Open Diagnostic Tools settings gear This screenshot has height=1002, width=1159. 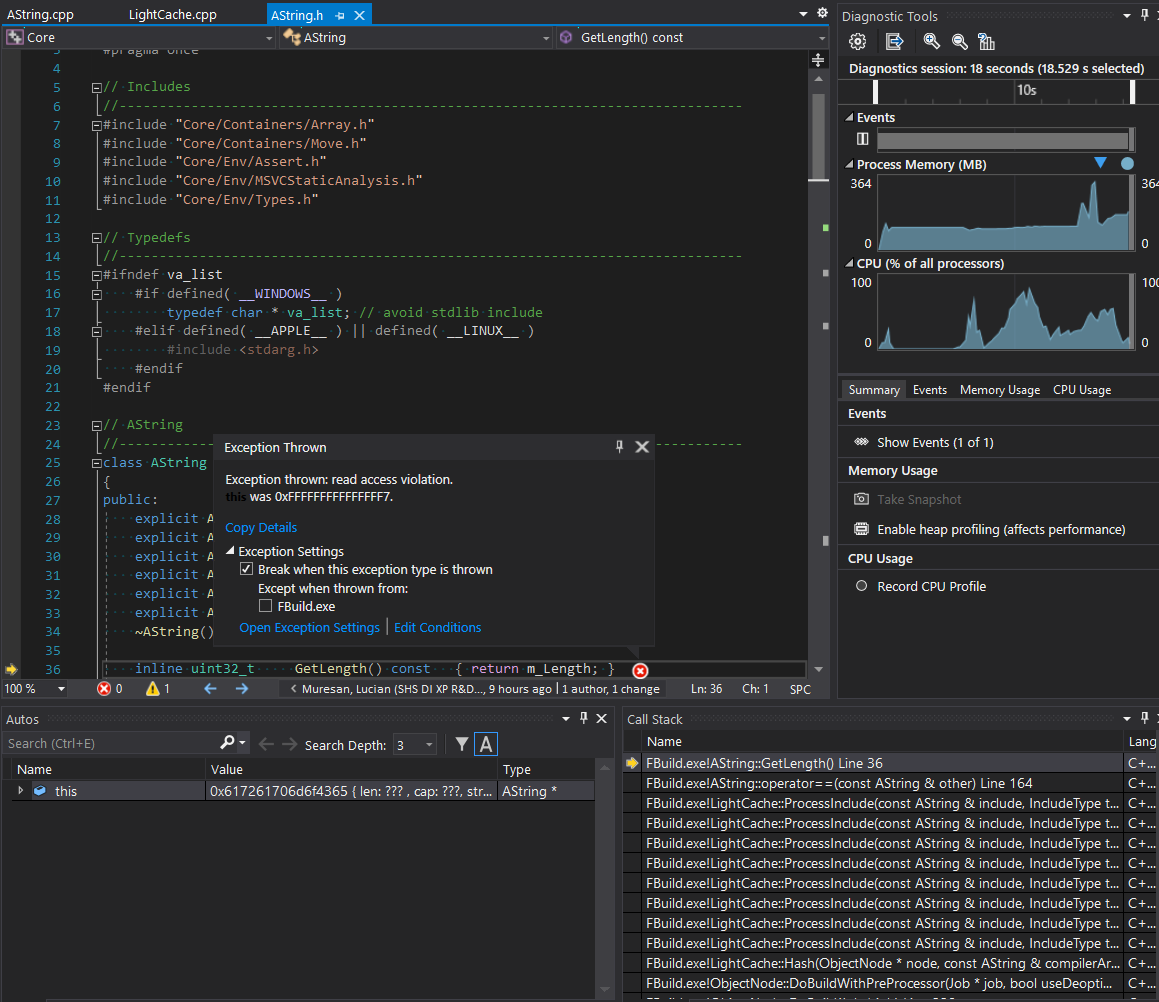857,41
